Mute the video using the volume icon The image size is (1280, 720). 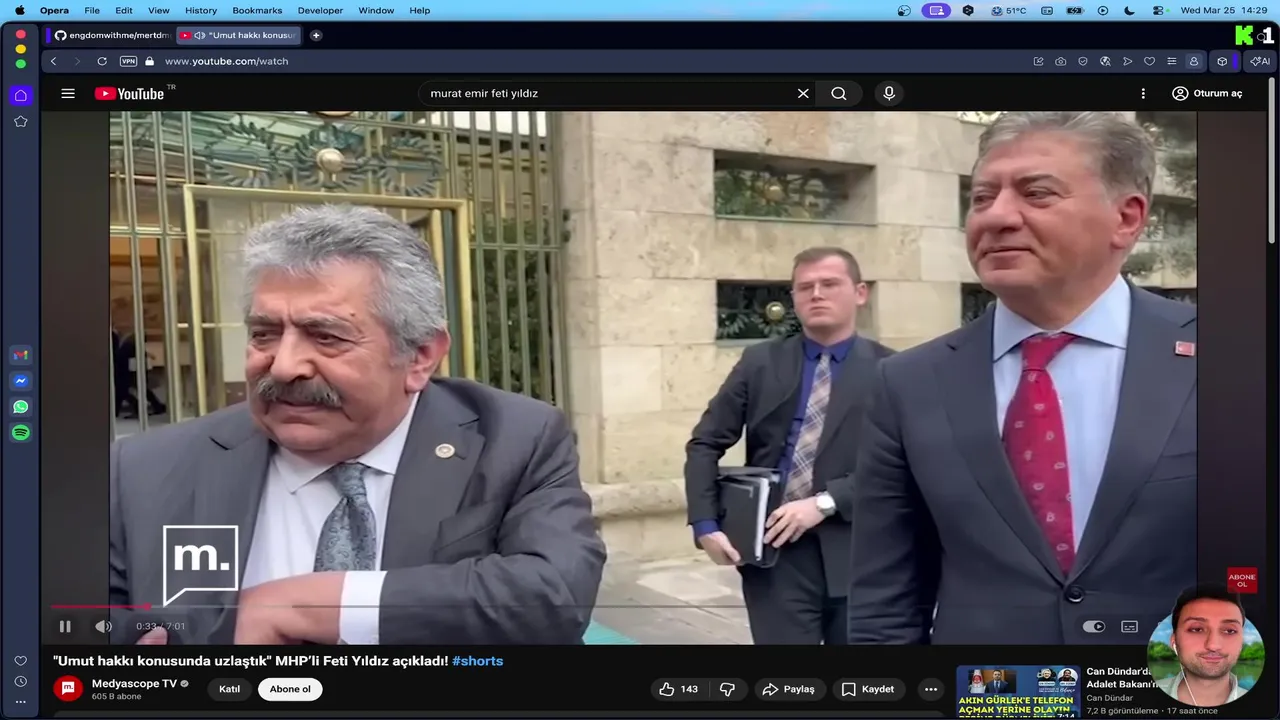pos(103,627)
